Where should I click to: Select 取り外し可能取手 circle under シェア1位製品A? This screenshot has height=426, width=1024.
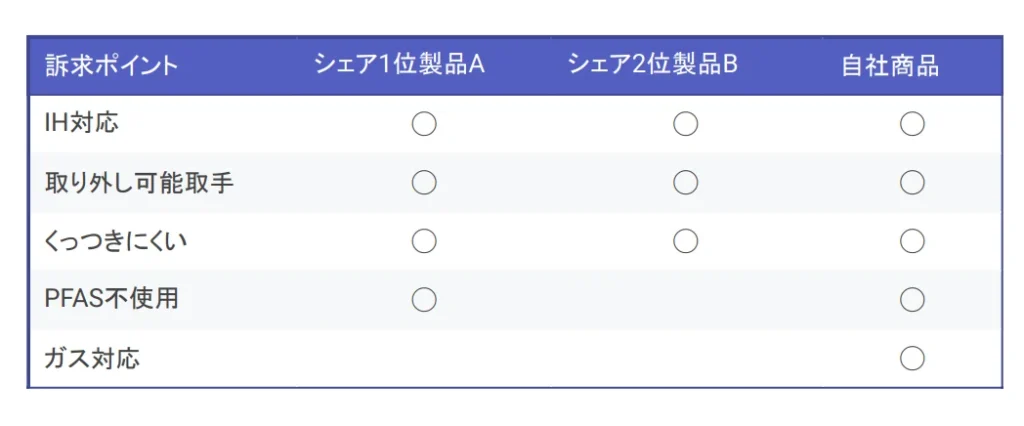click(x=424, y=183)
